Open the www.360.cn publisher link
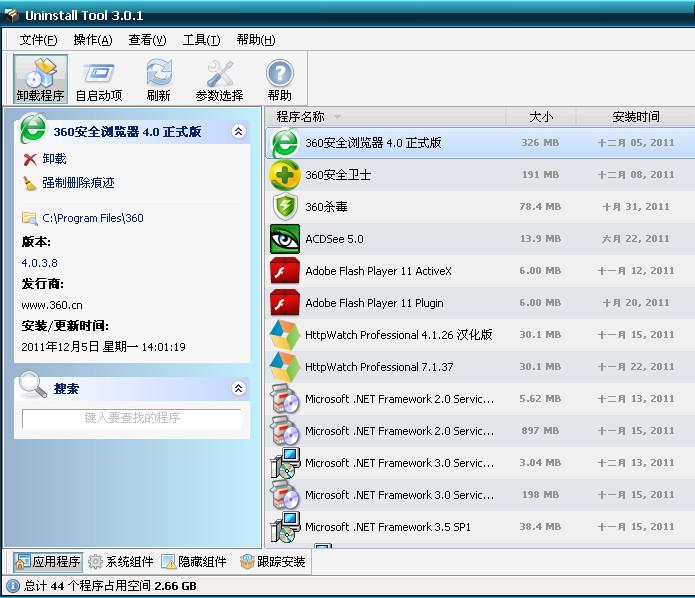The image size is (695, 598). pos(52,305)
